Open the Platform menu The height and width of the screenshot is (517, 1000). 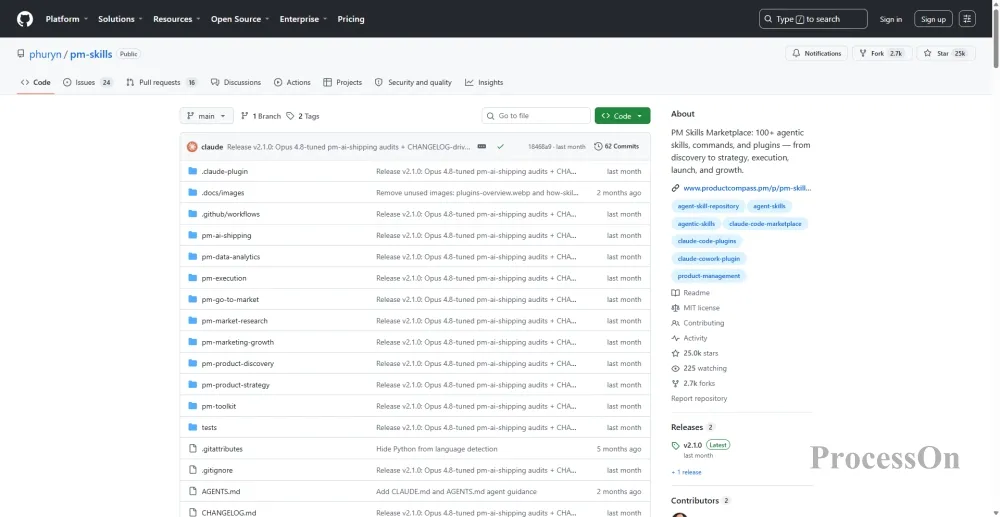click(x=66, y=19)
